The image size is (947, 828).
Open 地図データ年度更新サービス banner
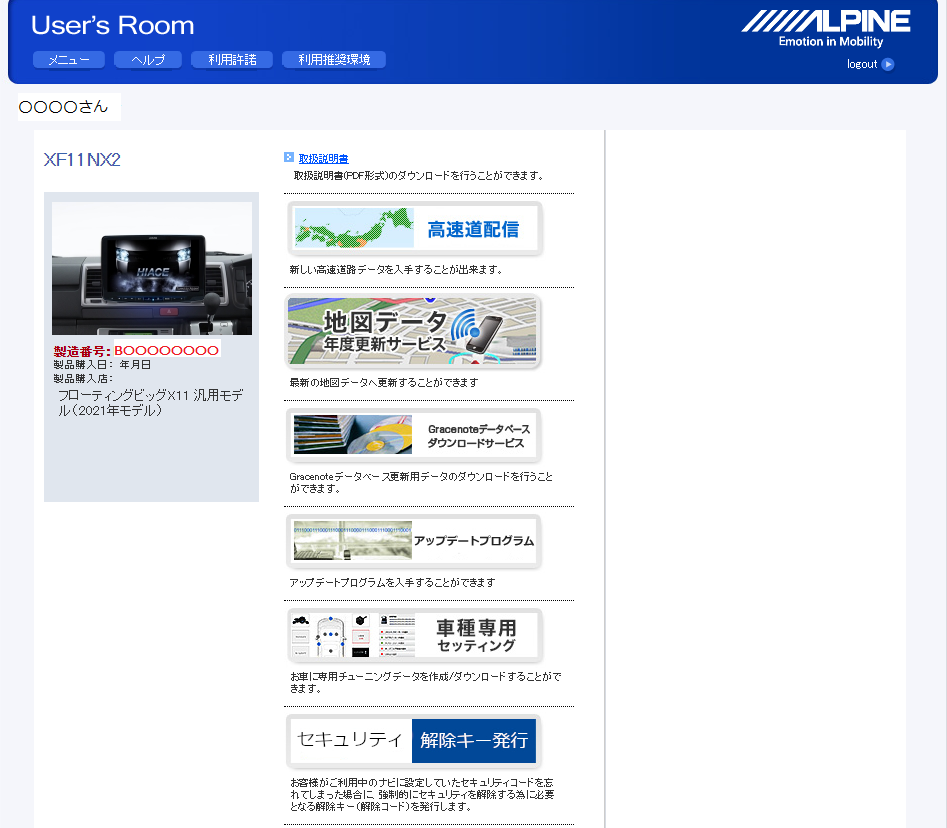tap(414, 333)
